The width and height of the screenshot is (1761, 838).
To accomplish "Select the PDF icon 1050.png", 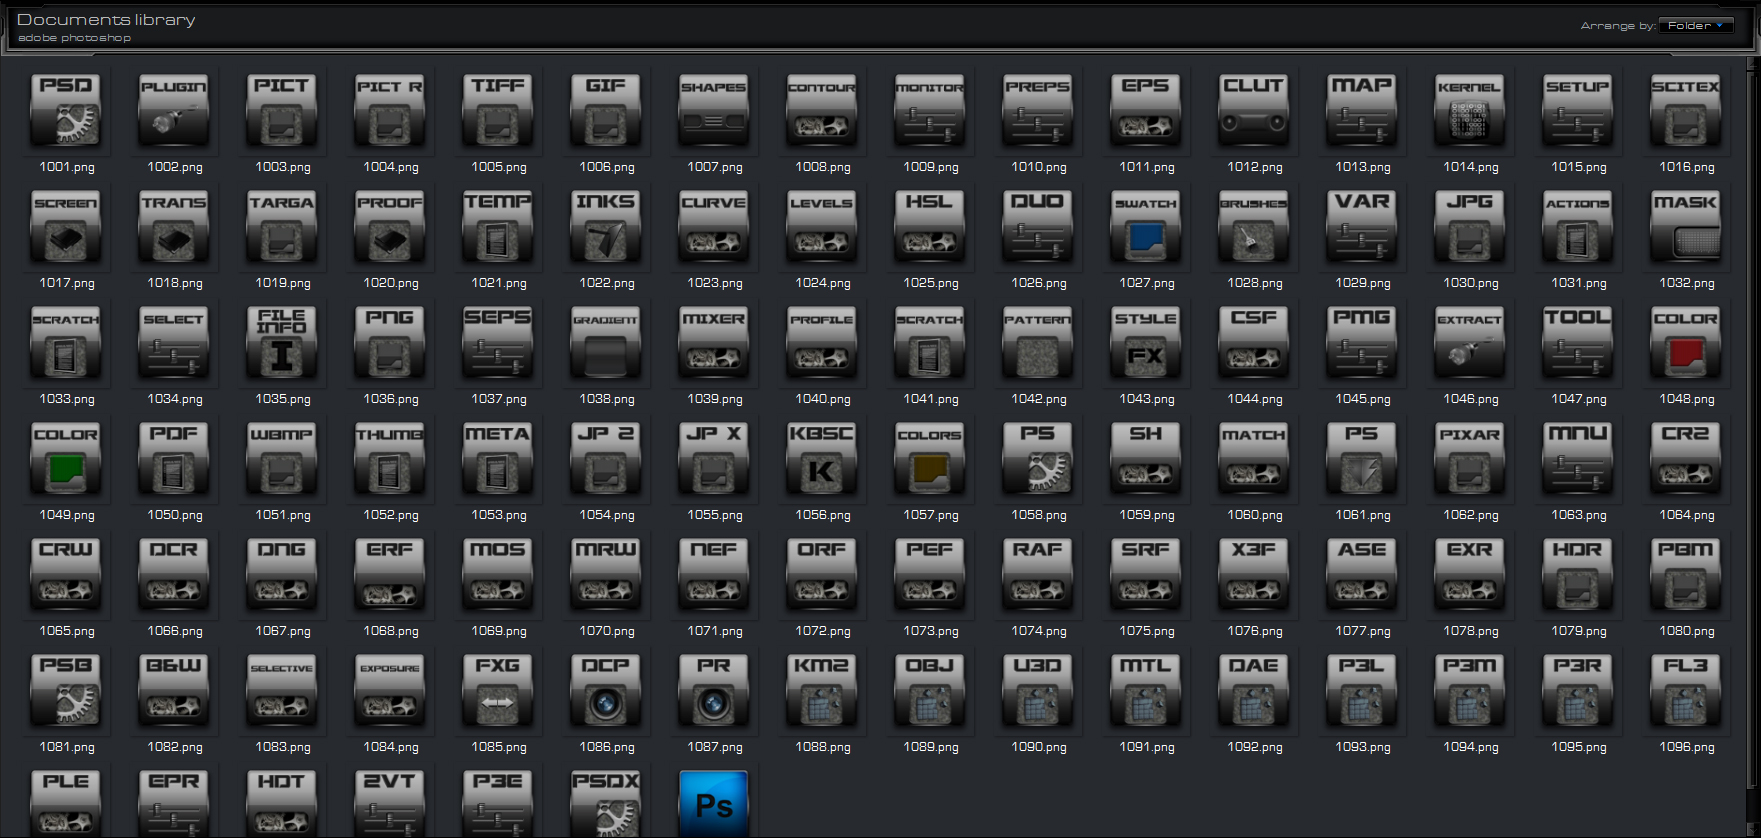I will [174, 458].
